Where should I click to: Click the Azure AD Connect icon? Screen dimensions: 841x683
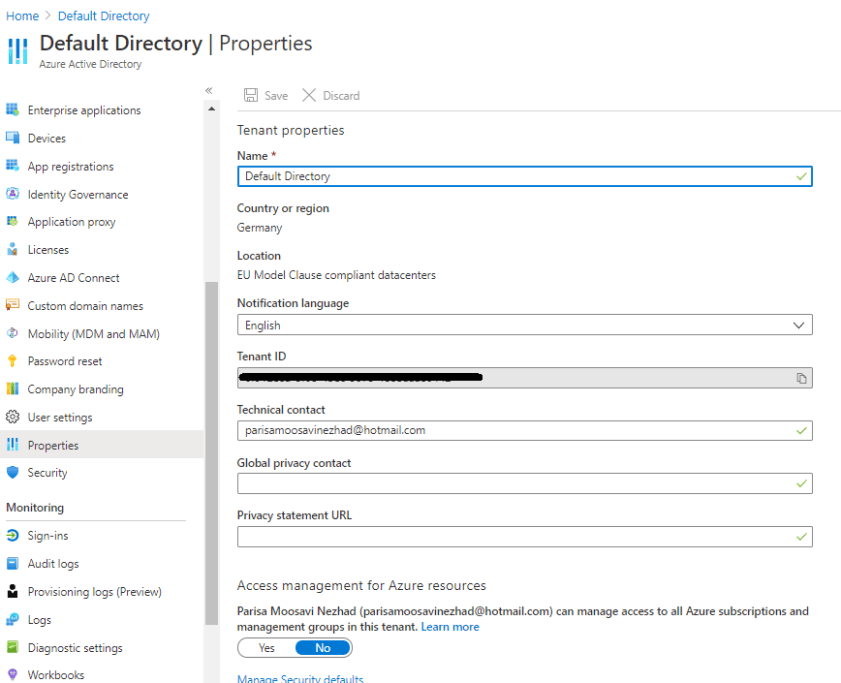pyautogui.click(x=12, y=277)
